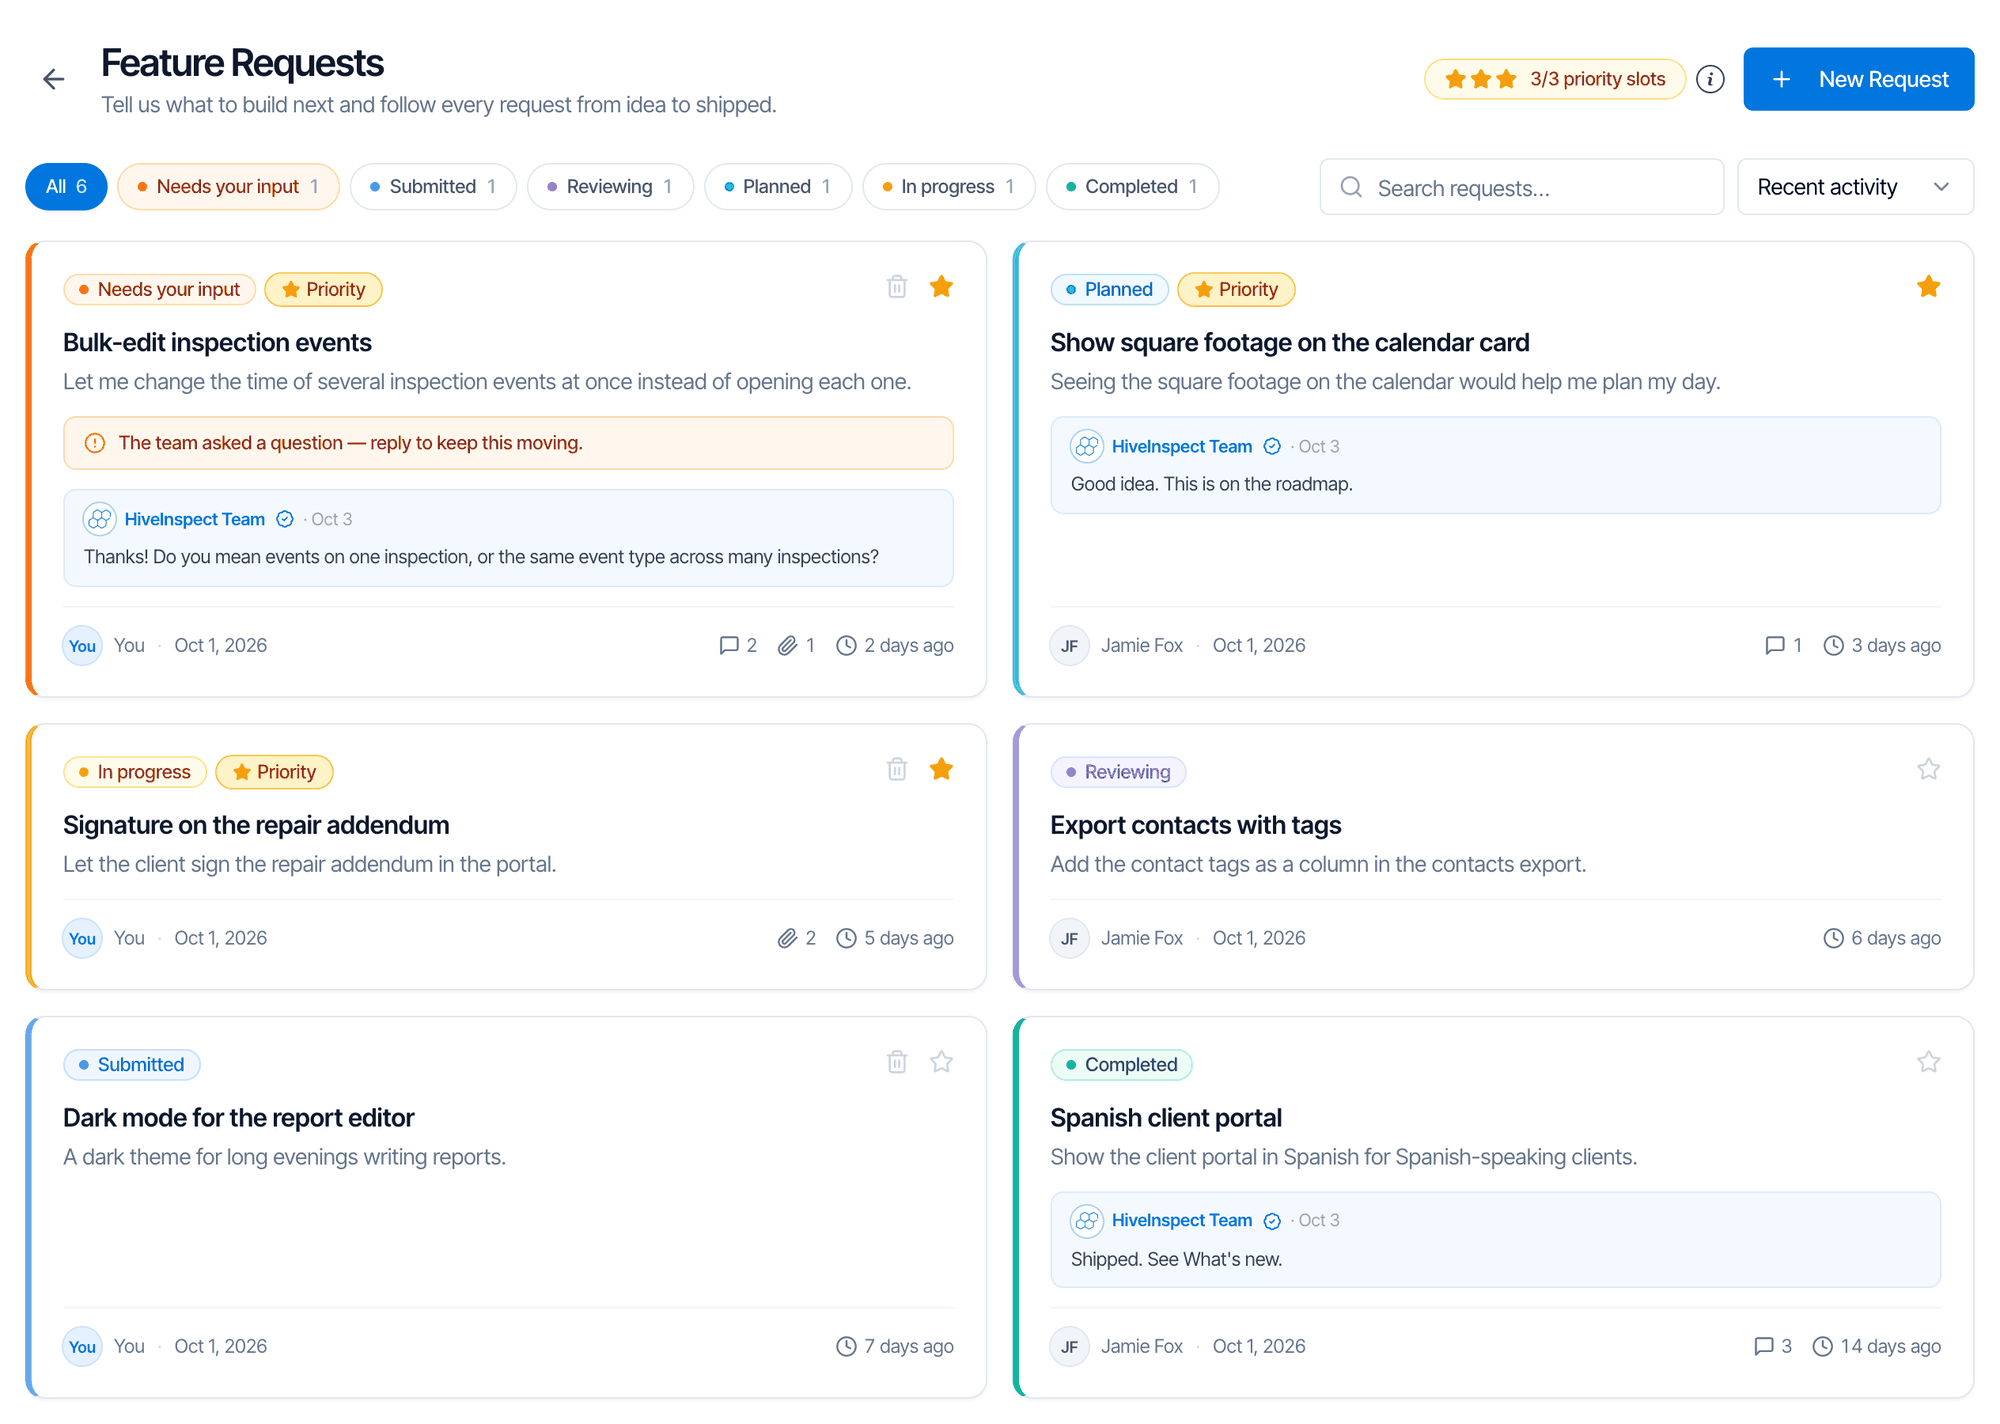Remove priority star from Show square footage card
2000x1424 pixels.
pyautogui.click(x=1928, y=287)
